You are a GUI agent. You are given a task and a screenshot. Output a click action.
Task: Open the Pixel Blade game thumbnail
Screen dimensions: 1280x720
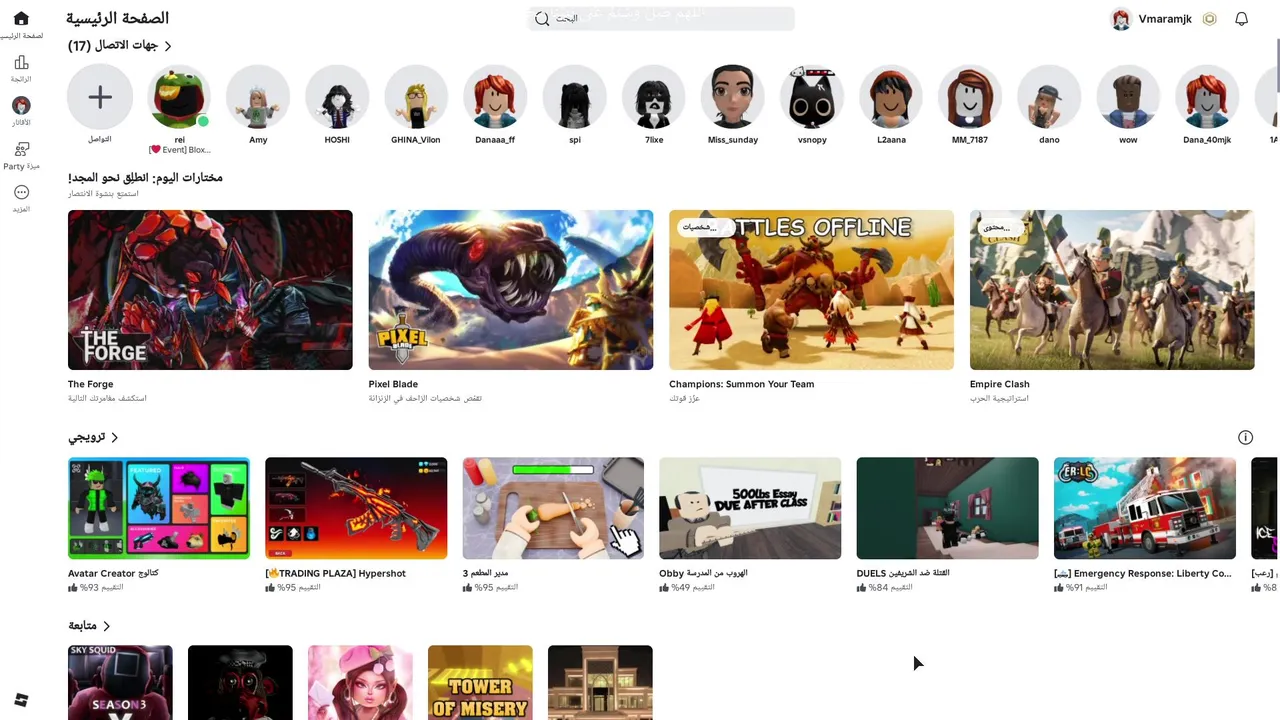pyautogui.click(x=511, y=290)
